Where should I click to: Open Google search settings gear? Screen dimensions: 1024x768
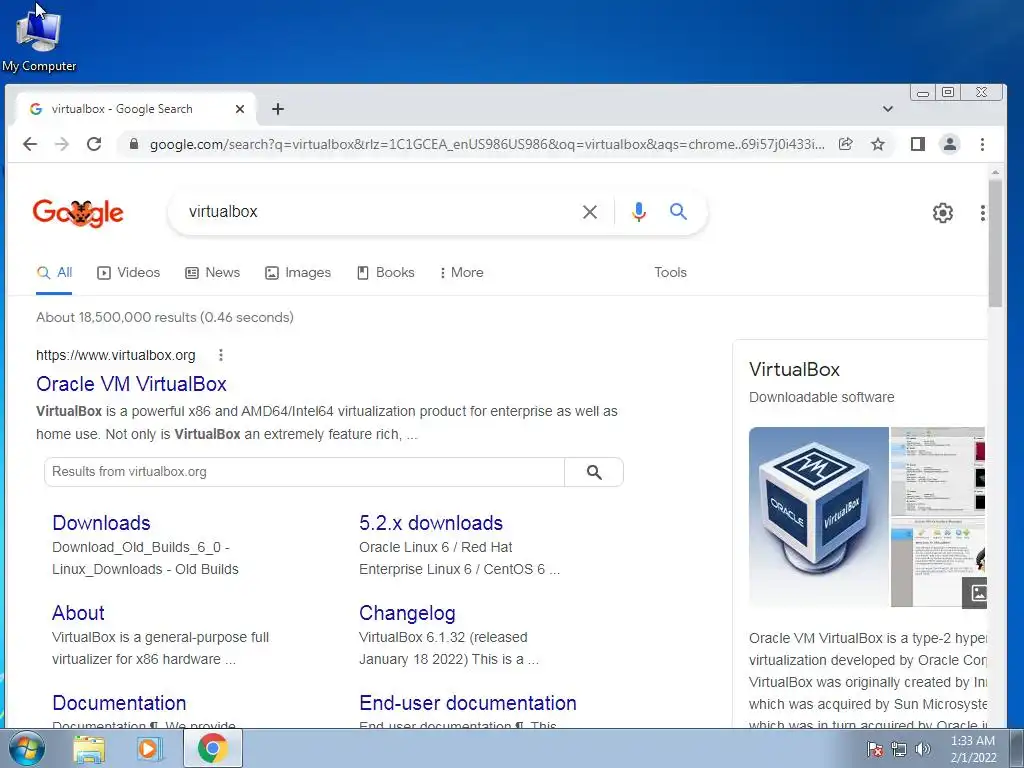coord(942,213)
